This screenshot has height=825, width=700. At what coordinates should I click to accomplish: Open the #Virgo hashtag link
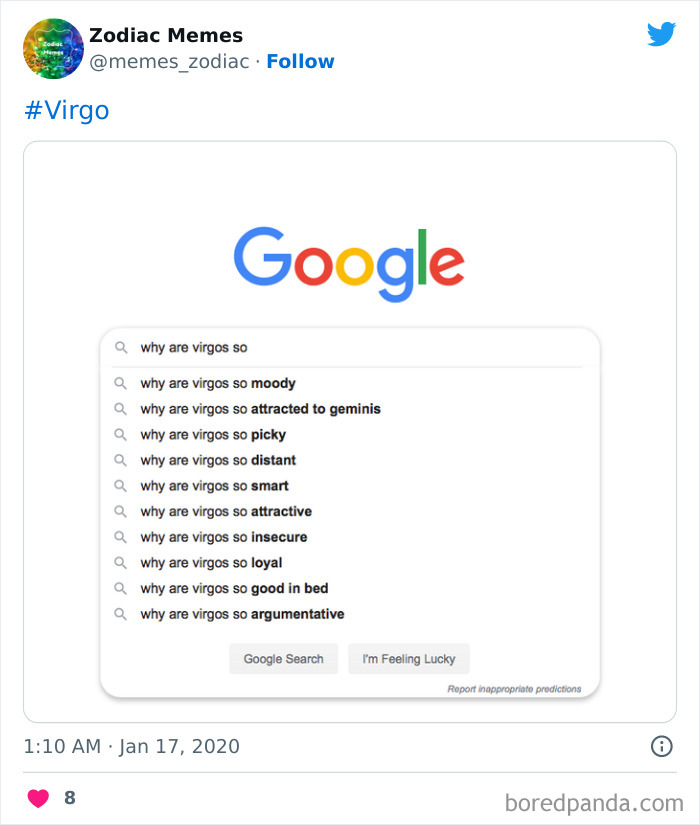pyautogui.click(x=66, y=110)
